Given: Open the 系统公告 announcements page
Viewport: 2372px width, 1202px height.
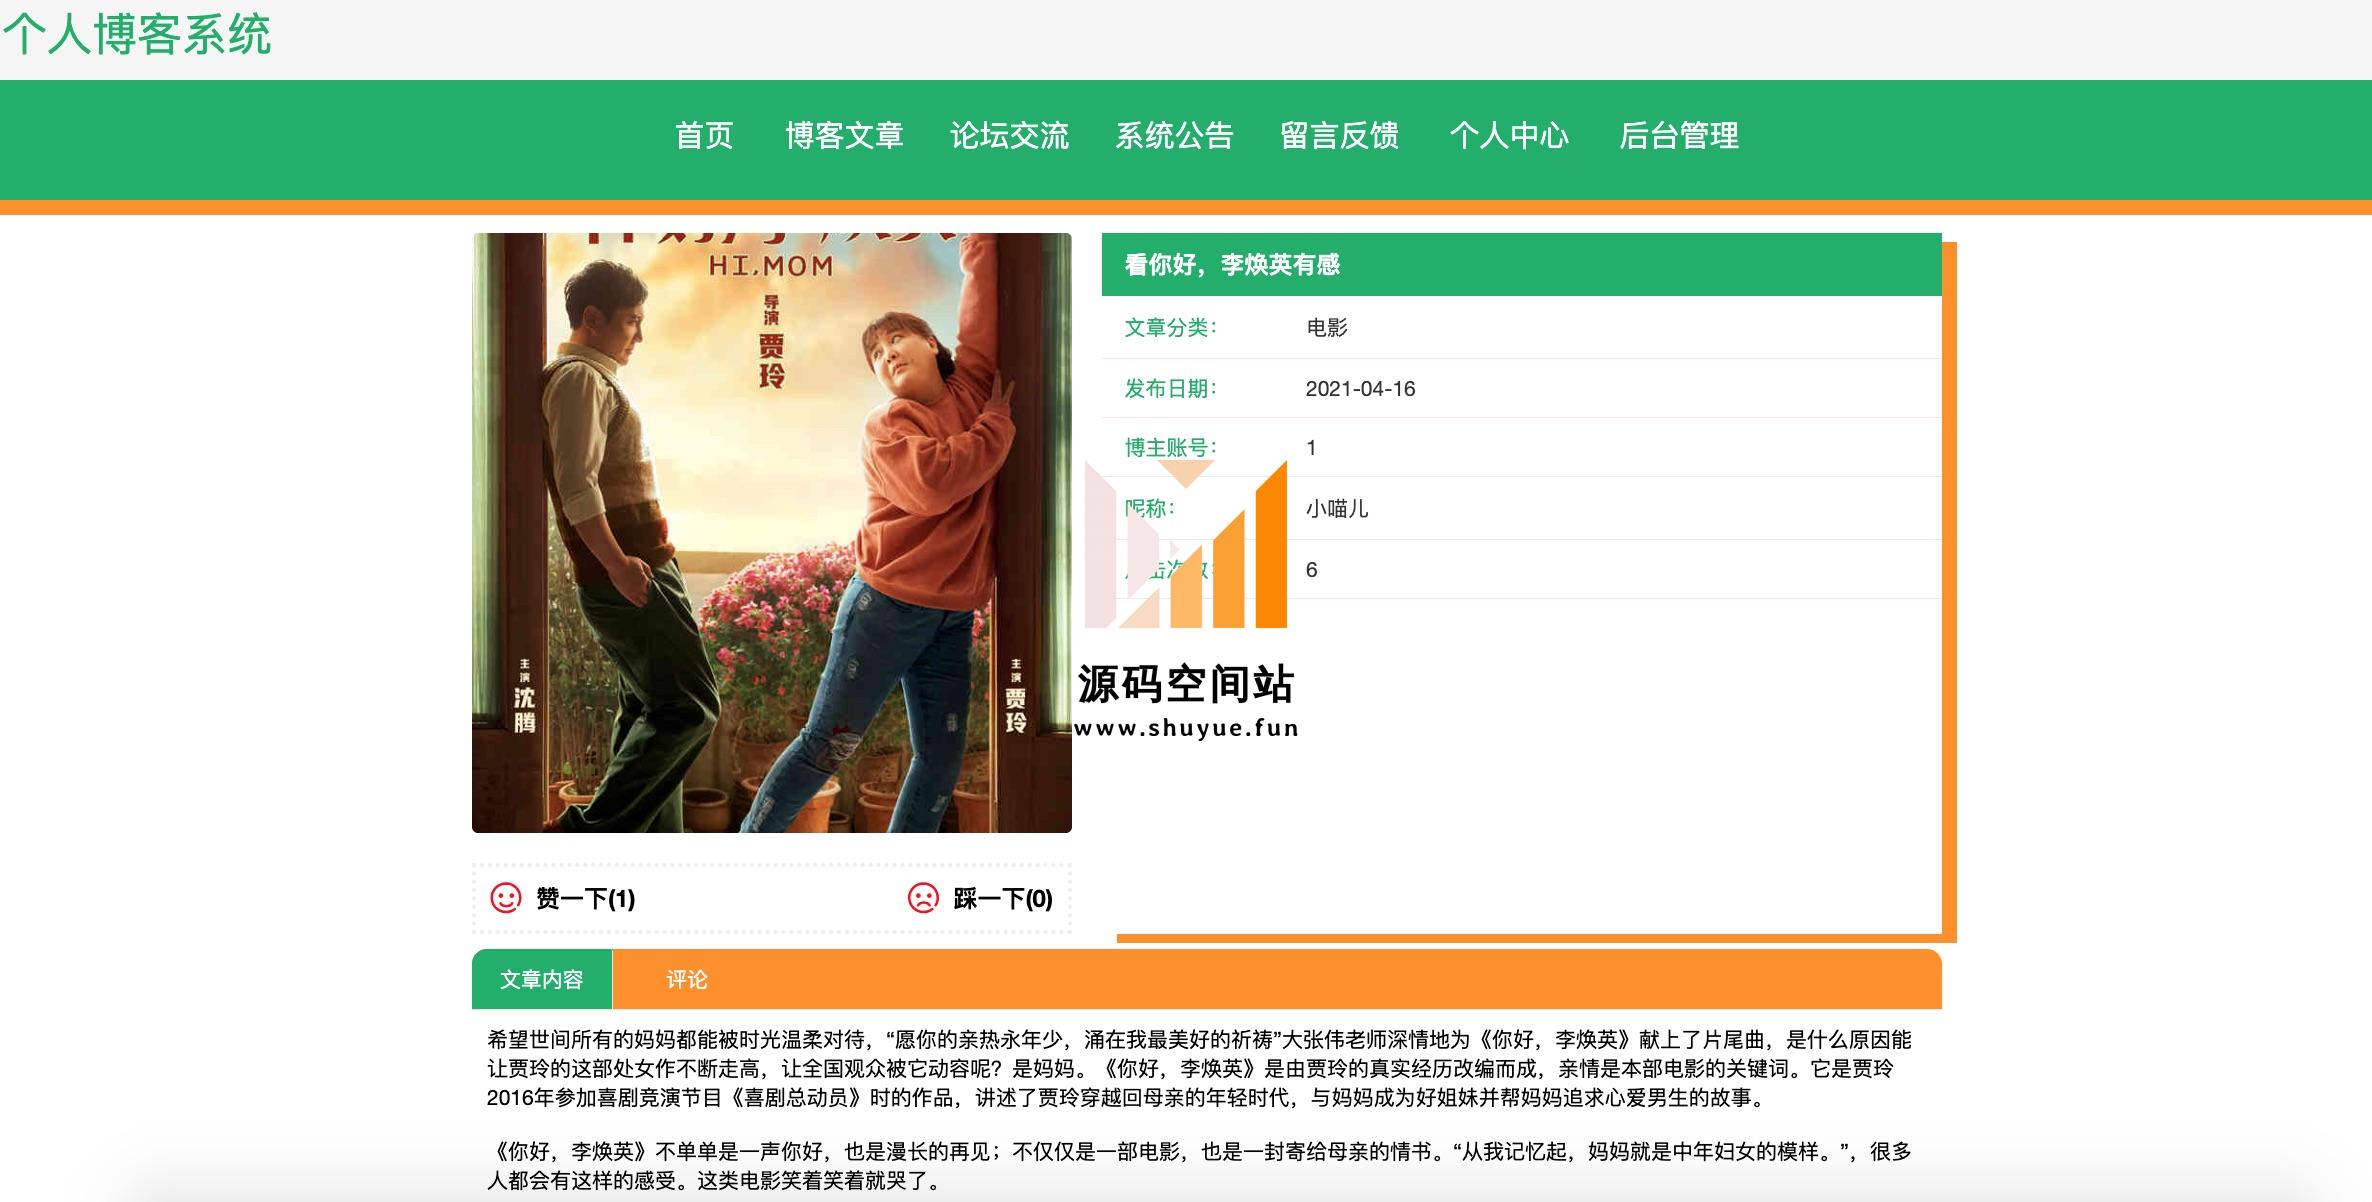Looking at the screenshot, I should pos(1174,135).
